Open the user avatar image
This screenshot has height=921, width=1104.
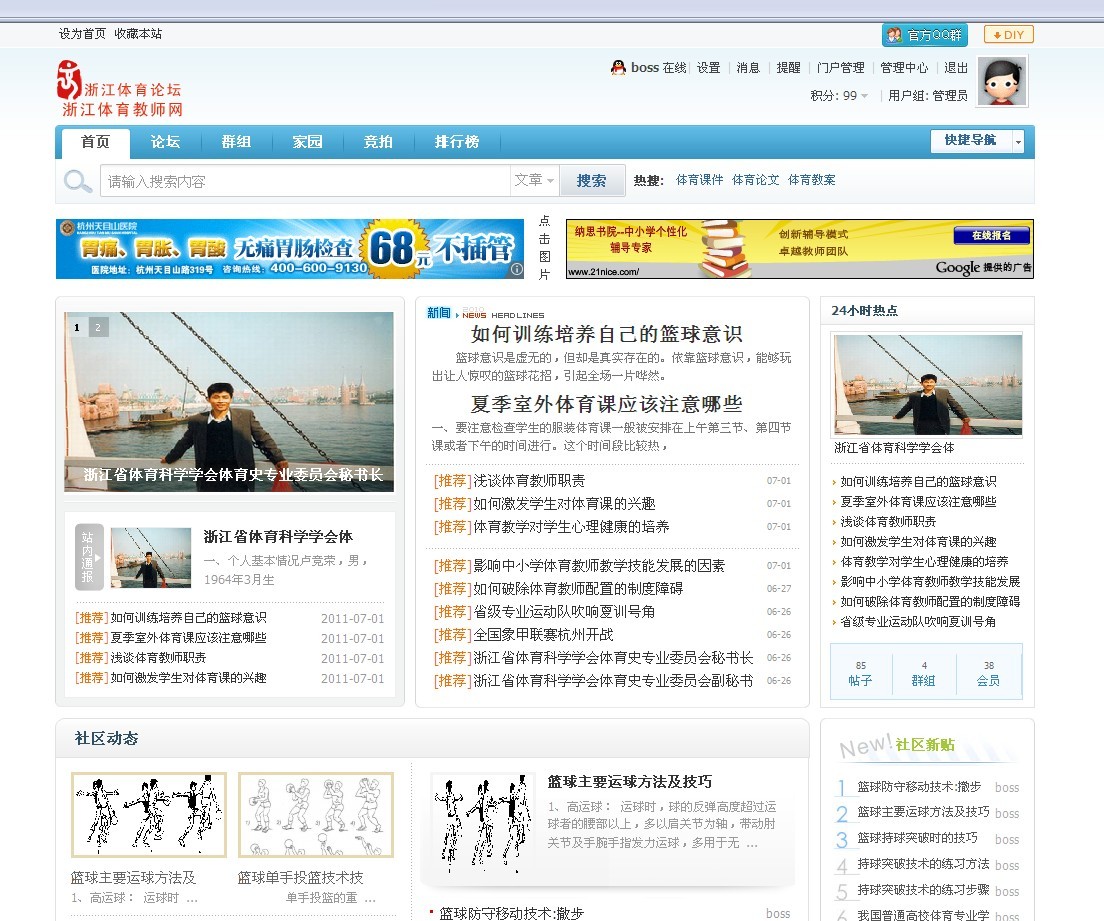point(1002,82)
